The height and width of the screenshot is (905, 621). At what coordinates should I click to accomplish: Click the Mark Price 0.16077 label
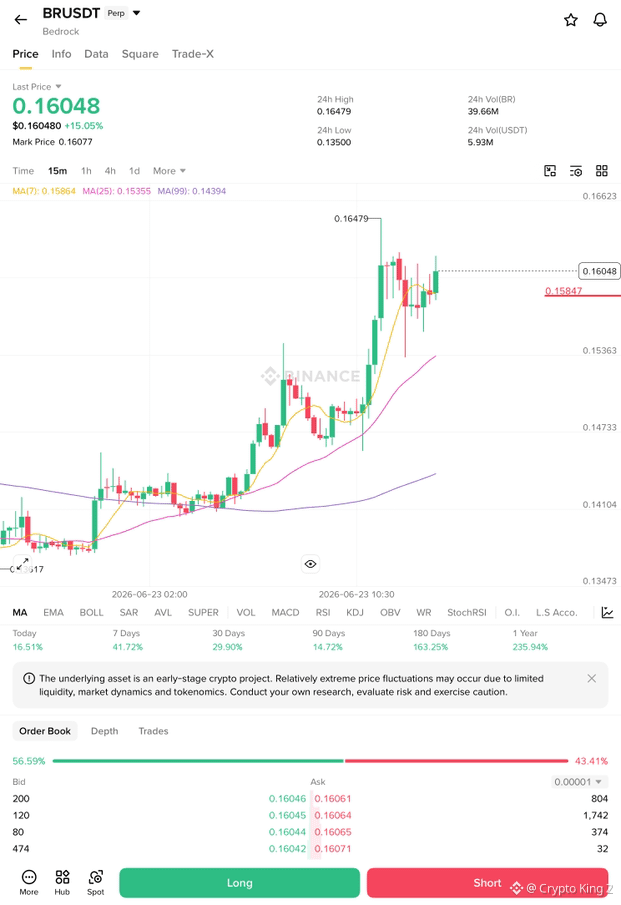pyautogui.click(x=53, y=142)
